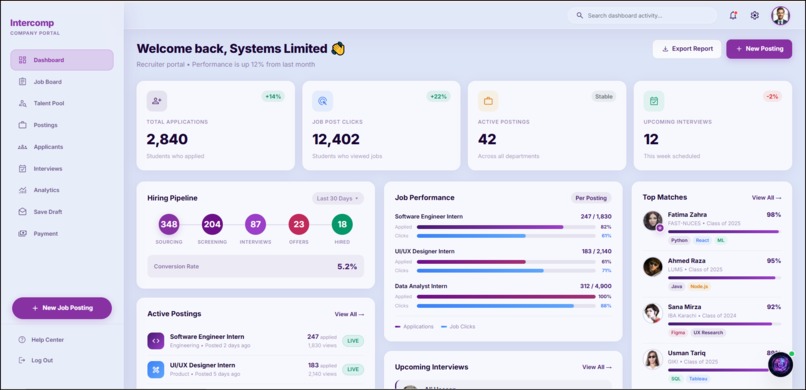Open Job Board in the sidebar
The height and width of the screenshot is (390, 806).
(62, 82)
